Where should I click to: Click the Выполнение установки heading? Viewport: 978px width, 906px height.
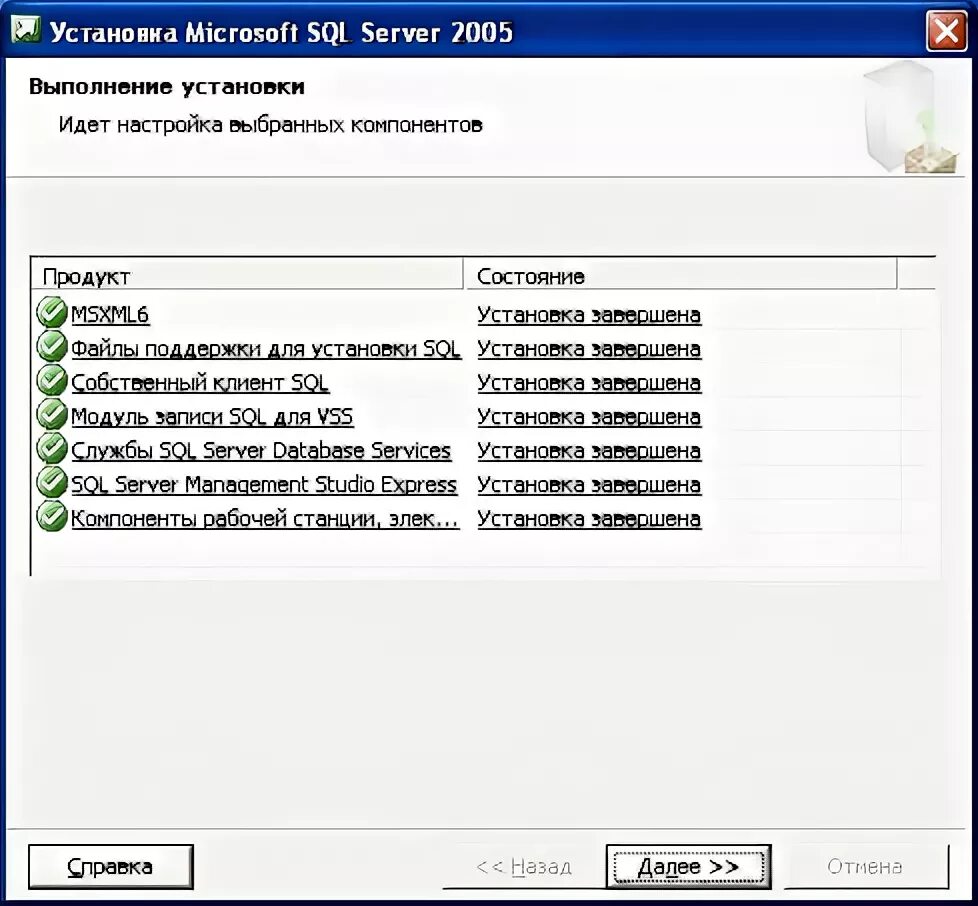pos(167,87)
